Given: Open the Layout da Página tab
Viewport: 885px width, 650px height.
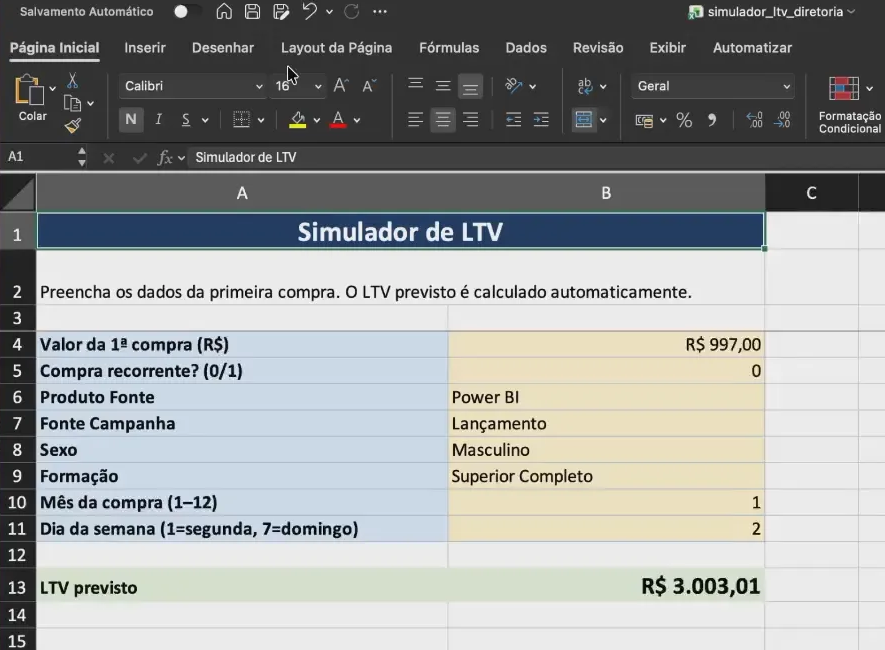Looking at the screenshot, I should click(x=336, y=48).
